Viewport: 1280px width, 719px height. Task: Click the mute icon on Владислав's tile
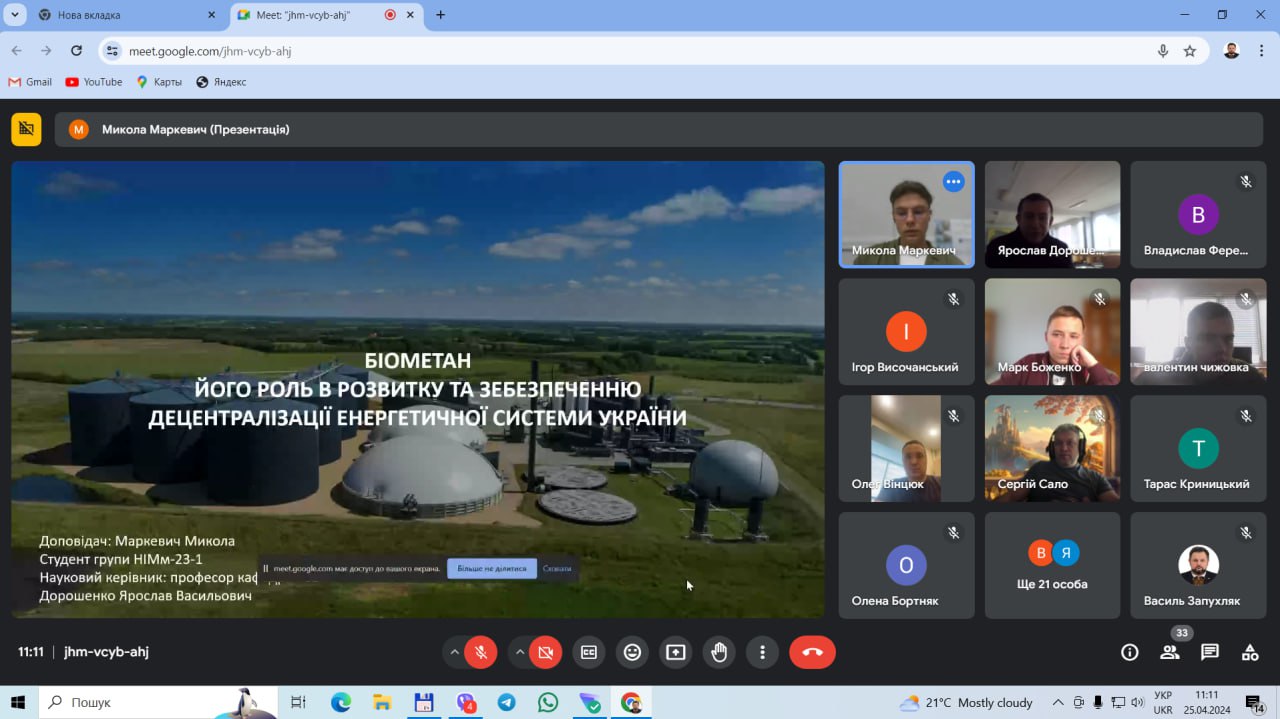coord(1245,181)
